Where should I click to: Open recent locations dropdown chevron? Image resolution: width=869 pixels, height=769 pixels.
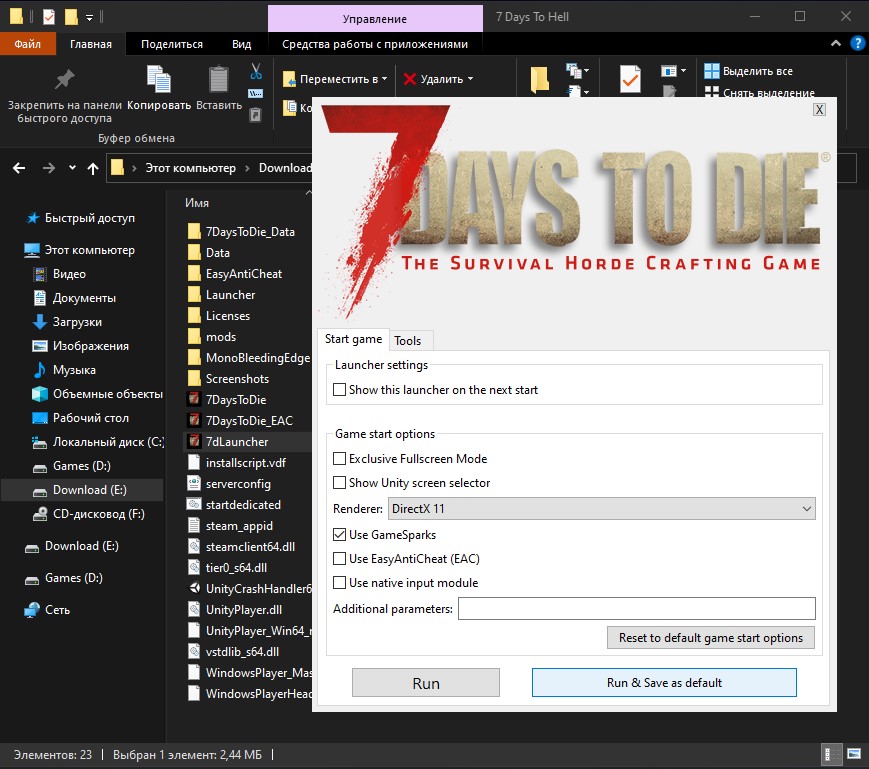(x=72, y=167)
